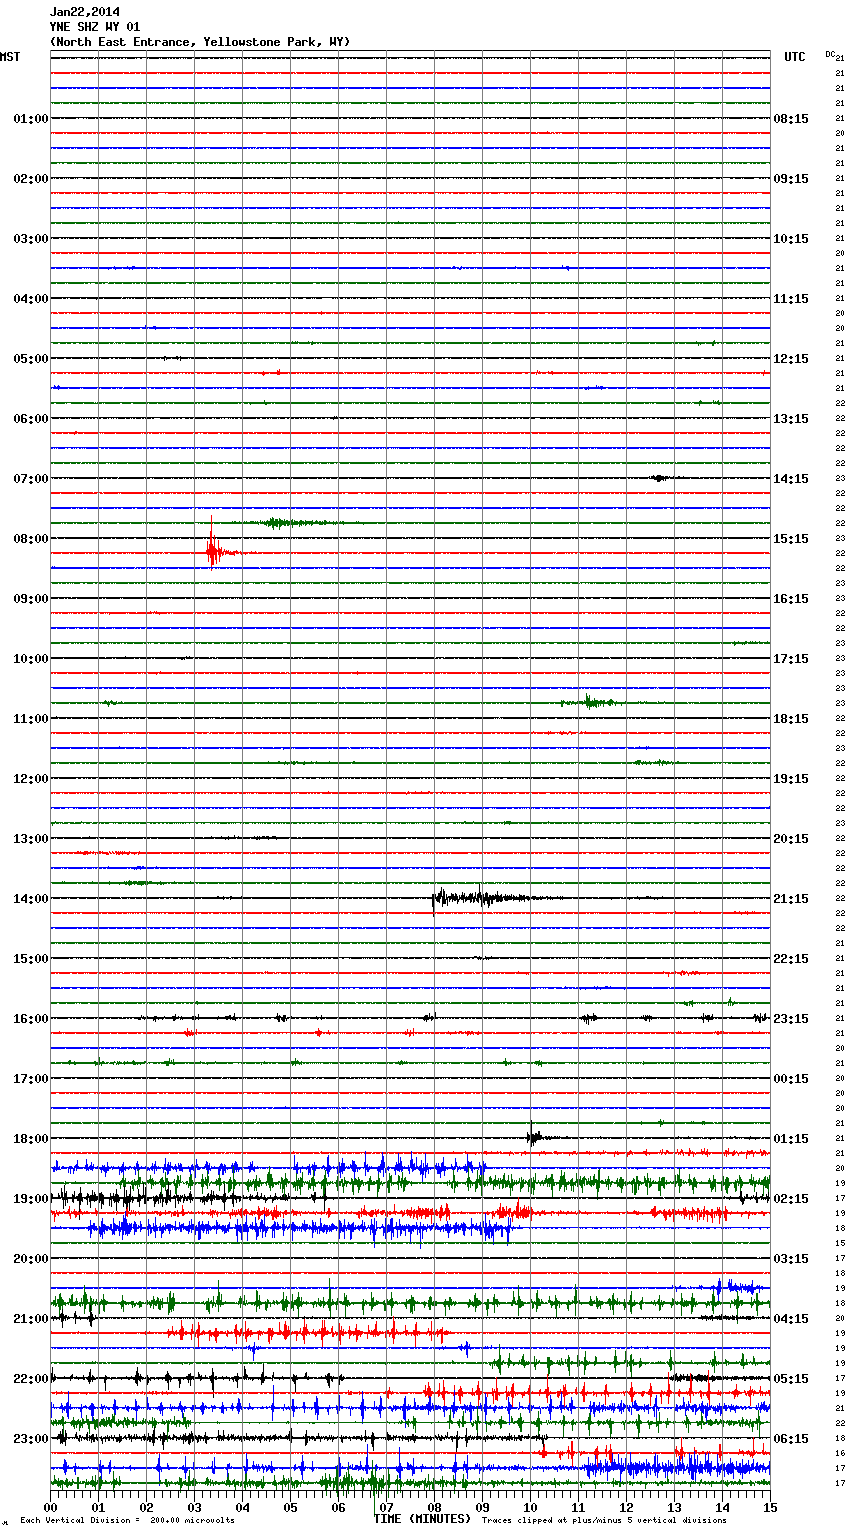Click minute '10' on bottom time axis
This screenshot has width=850, height=1534.
pos(531,1507)
